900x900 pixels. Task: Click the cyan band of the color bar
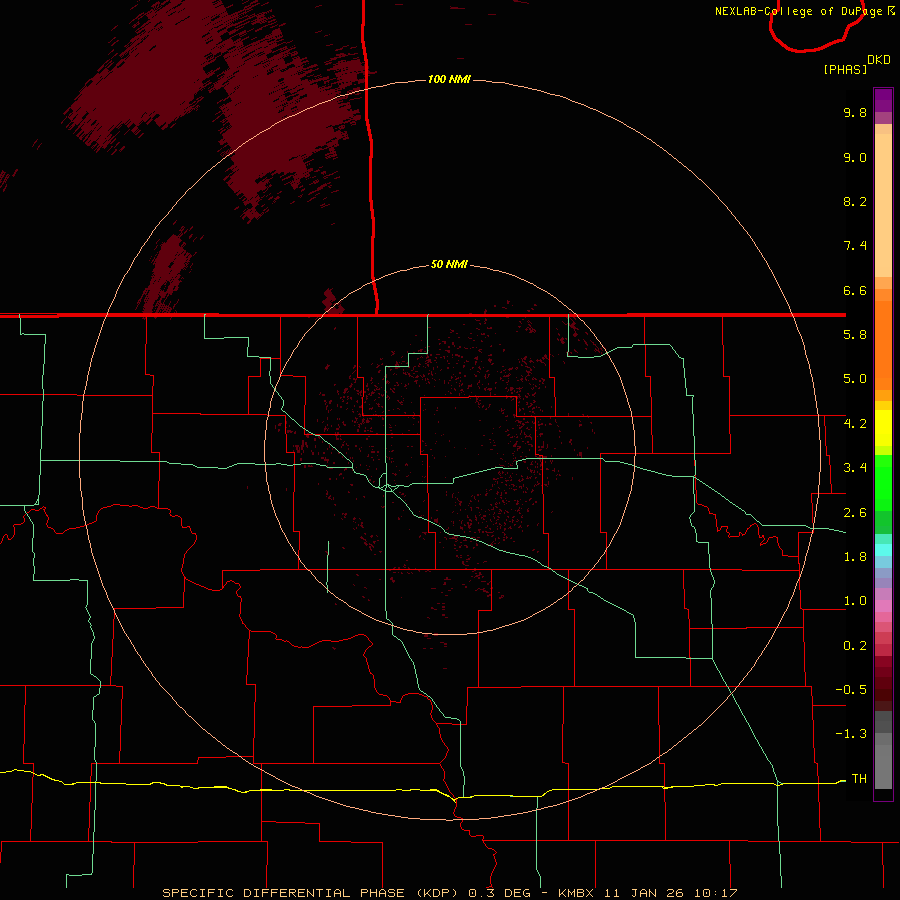(x=883, y=550)
